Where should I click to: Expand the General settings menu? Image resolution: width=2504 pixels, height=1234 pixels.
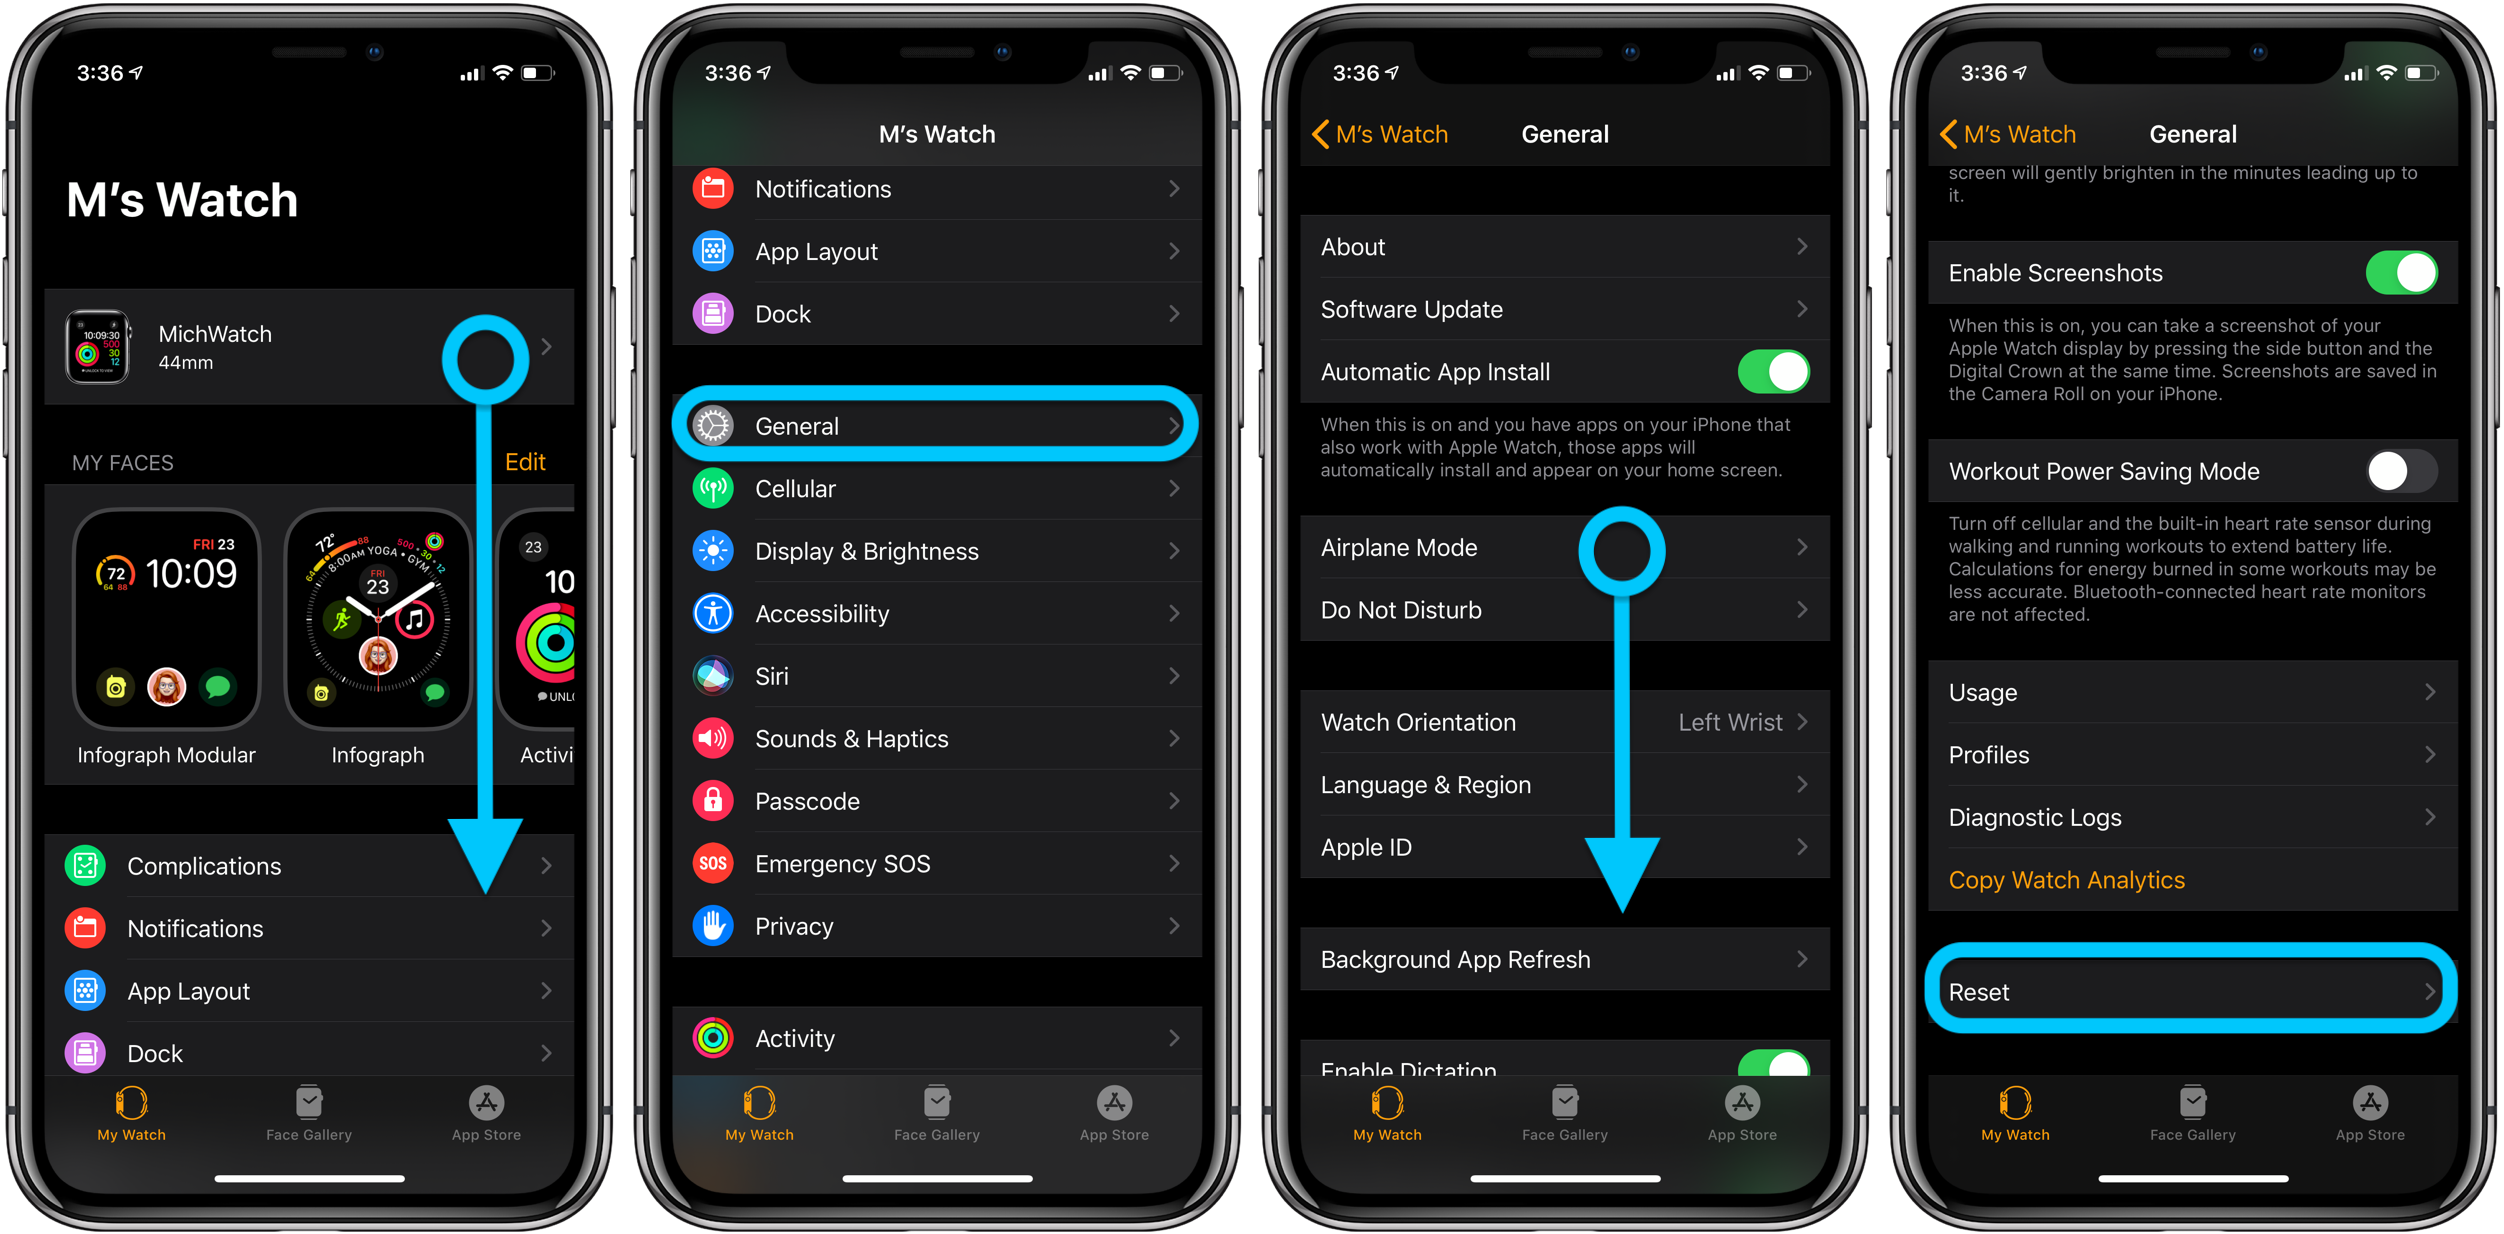939,425
